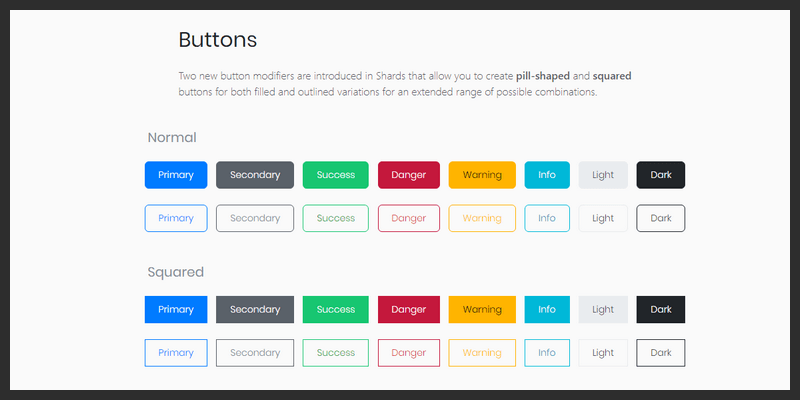This screenshot has width=800, height=400.
Task: Click the filled Dark button under Normal
Action: (661, 175)
